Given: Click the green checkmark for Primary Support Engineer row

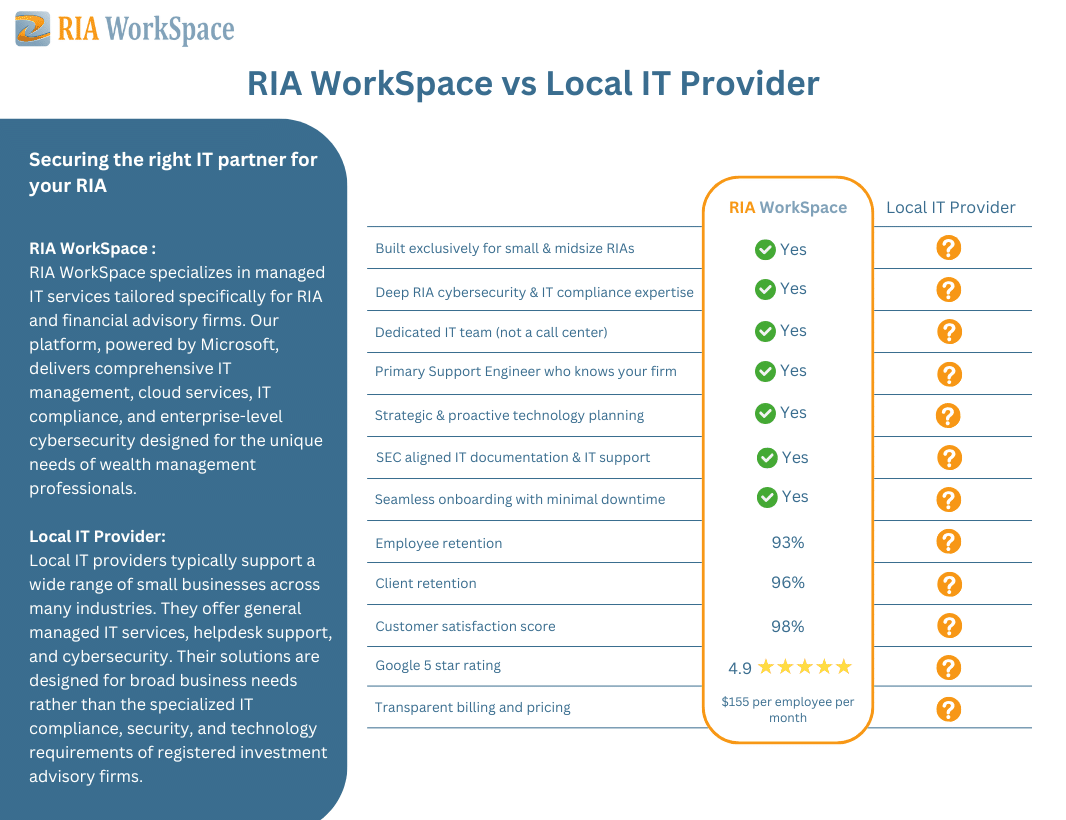Looking at the screenshot, I should (765, 371).
